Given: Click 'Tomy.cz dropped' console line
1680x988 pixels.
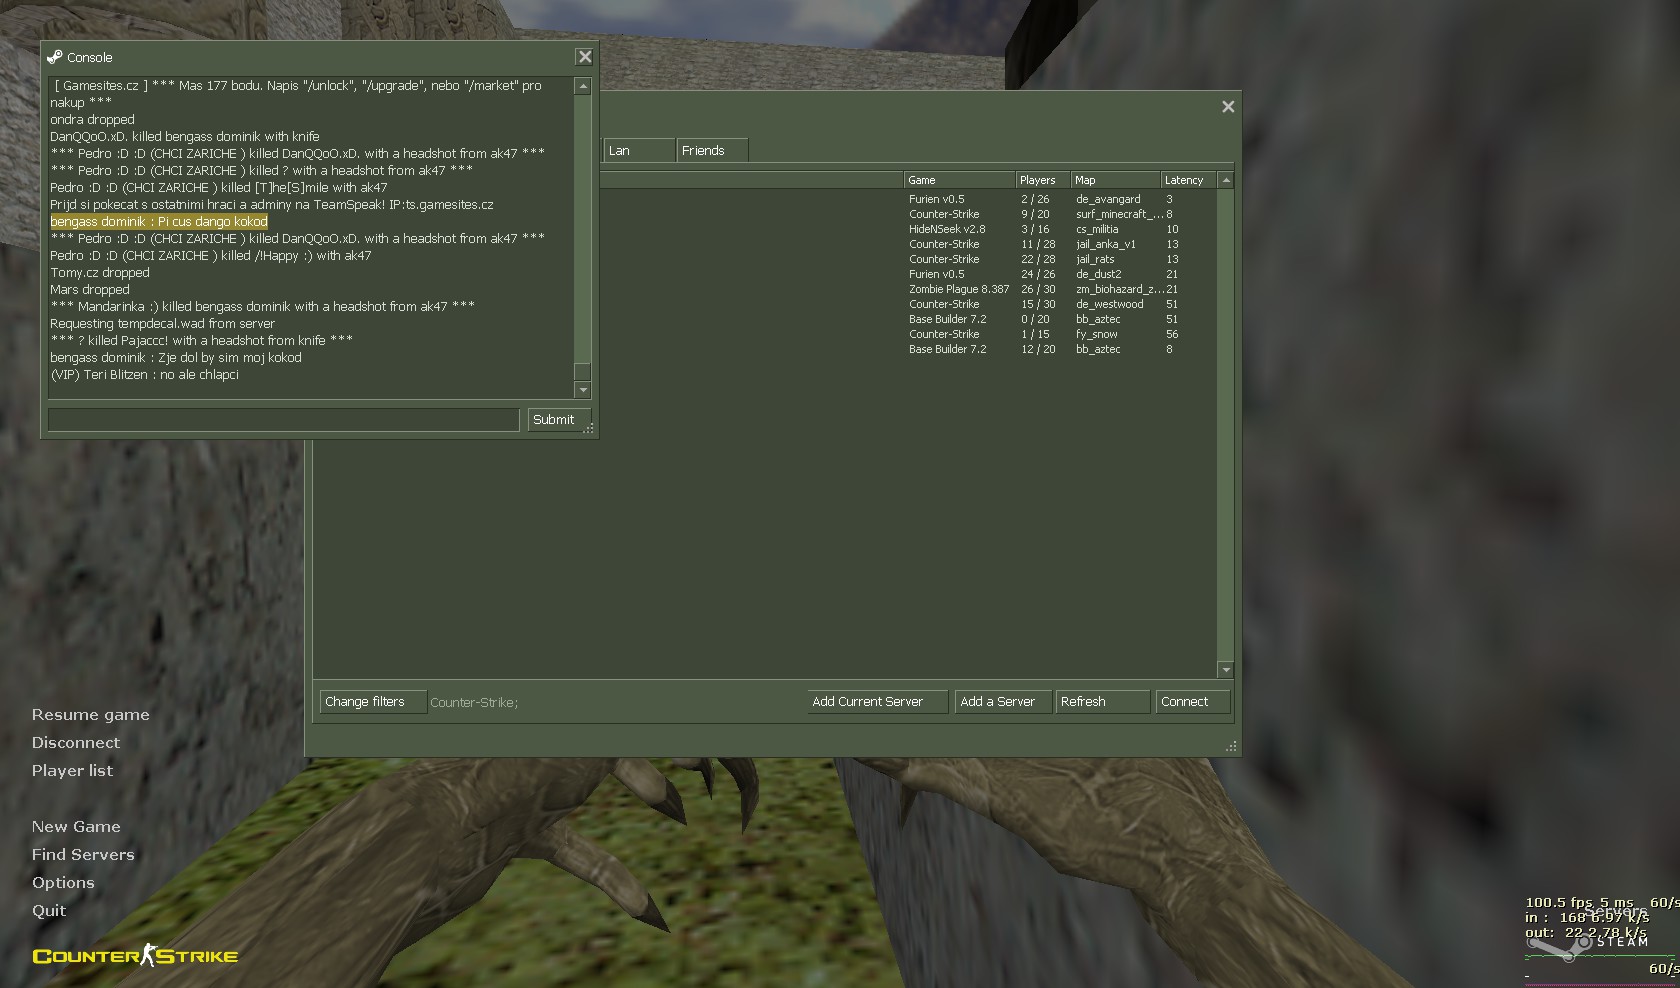Looking at the screenshot, I should [100, 273].
